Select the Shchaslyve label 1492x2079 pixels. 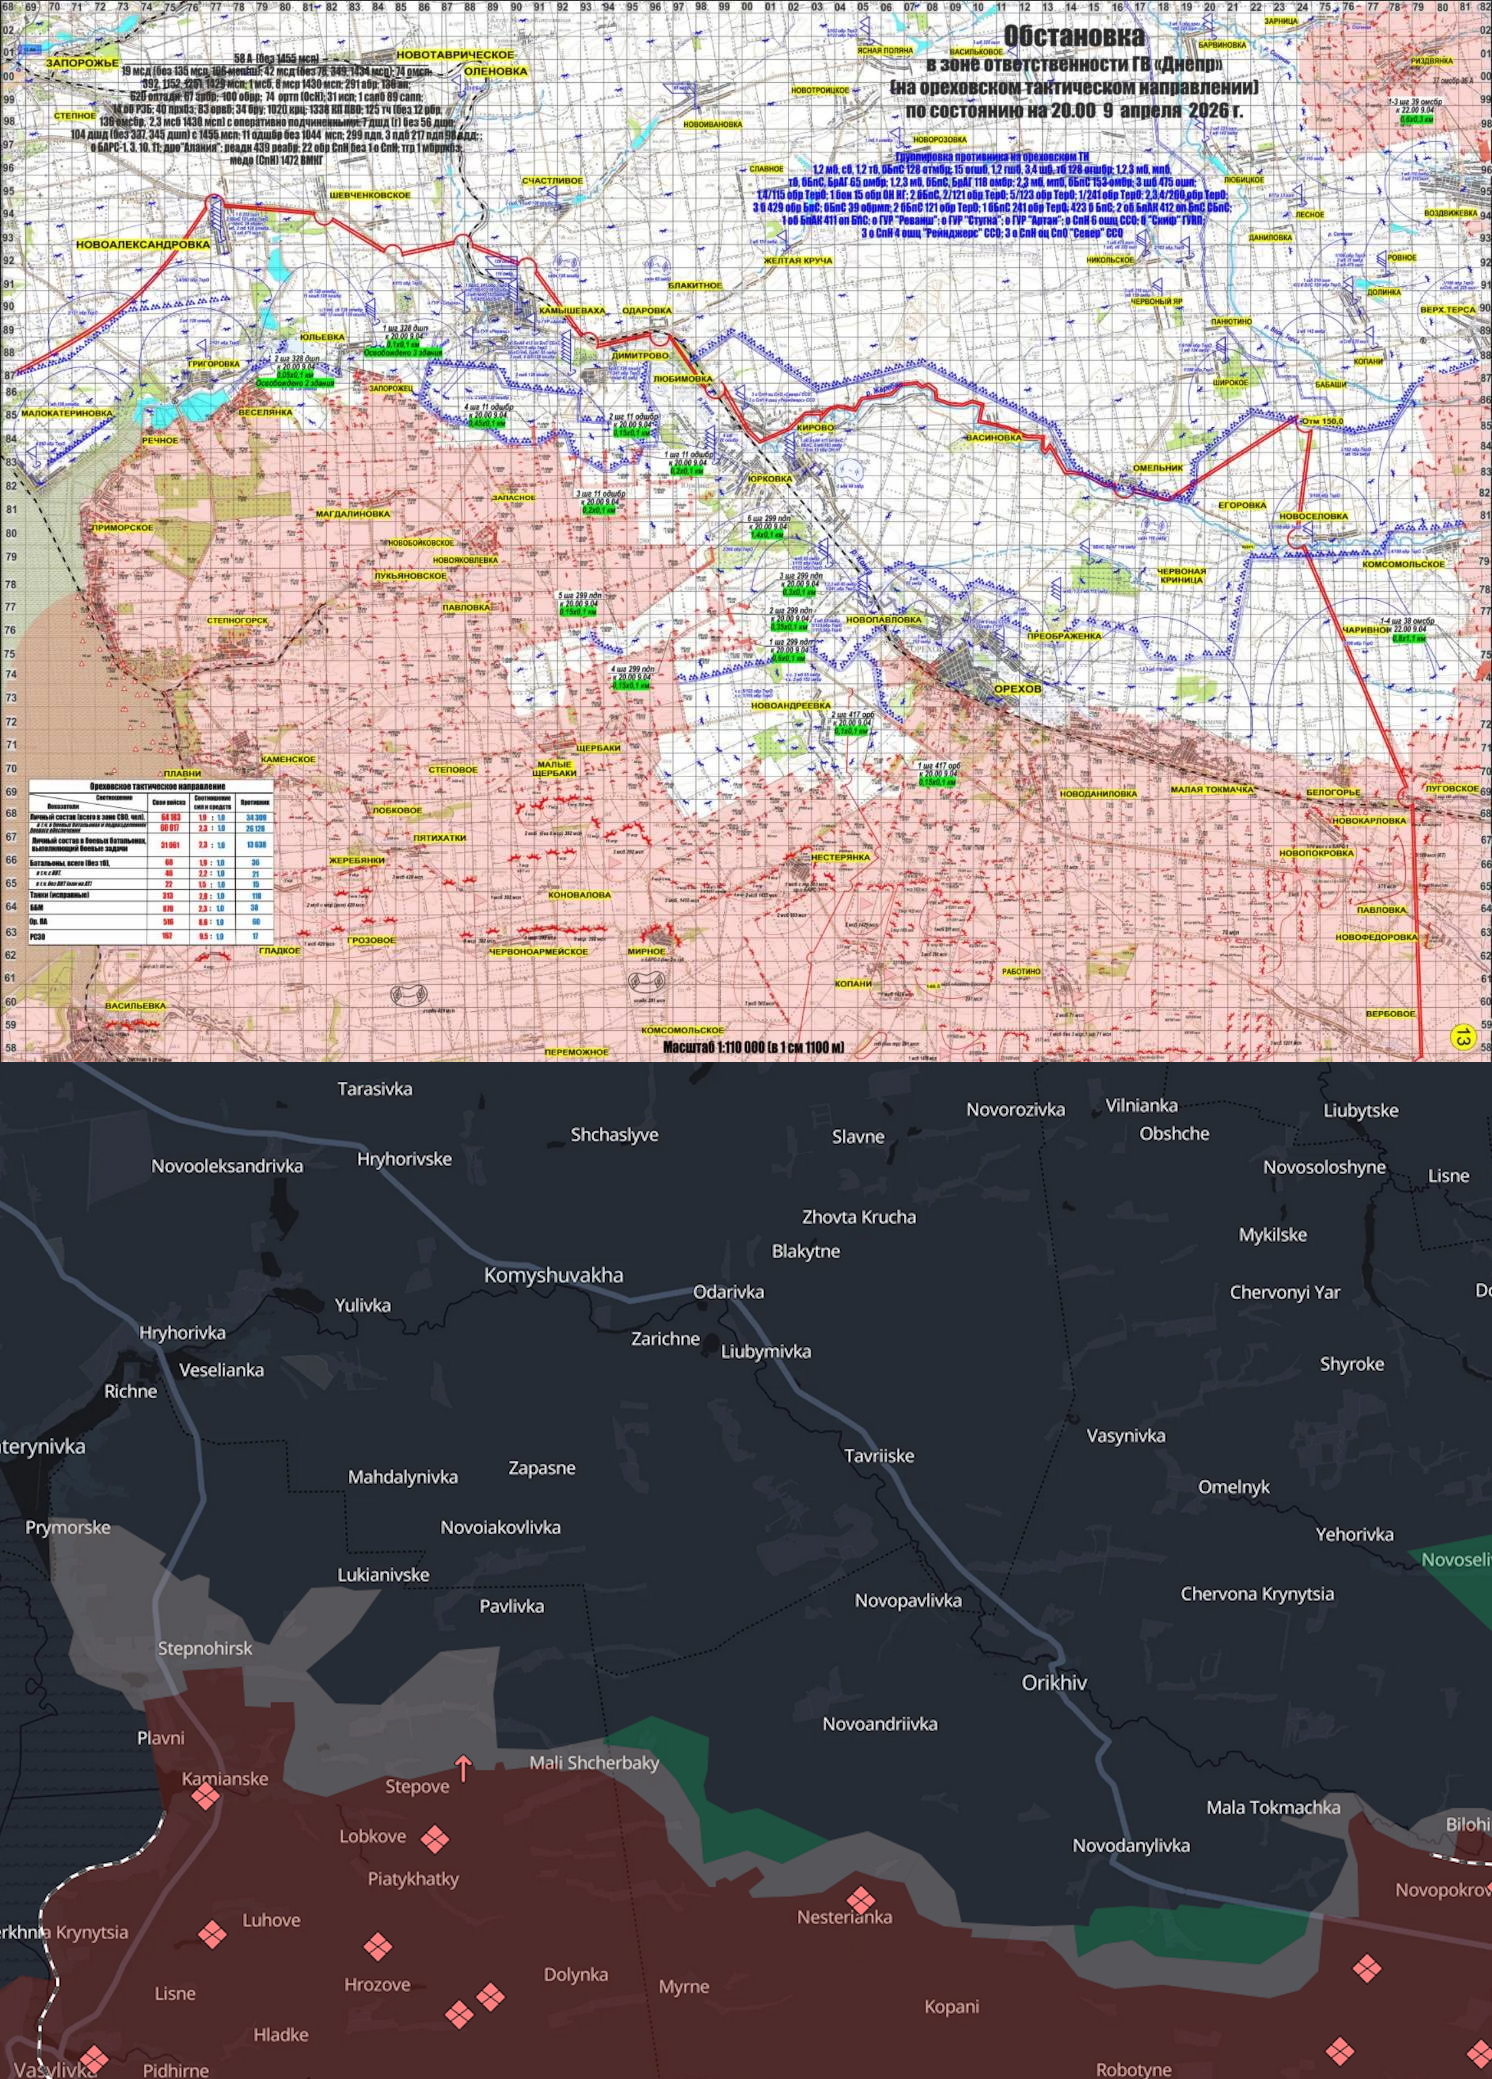click(x=614, y=1135)
